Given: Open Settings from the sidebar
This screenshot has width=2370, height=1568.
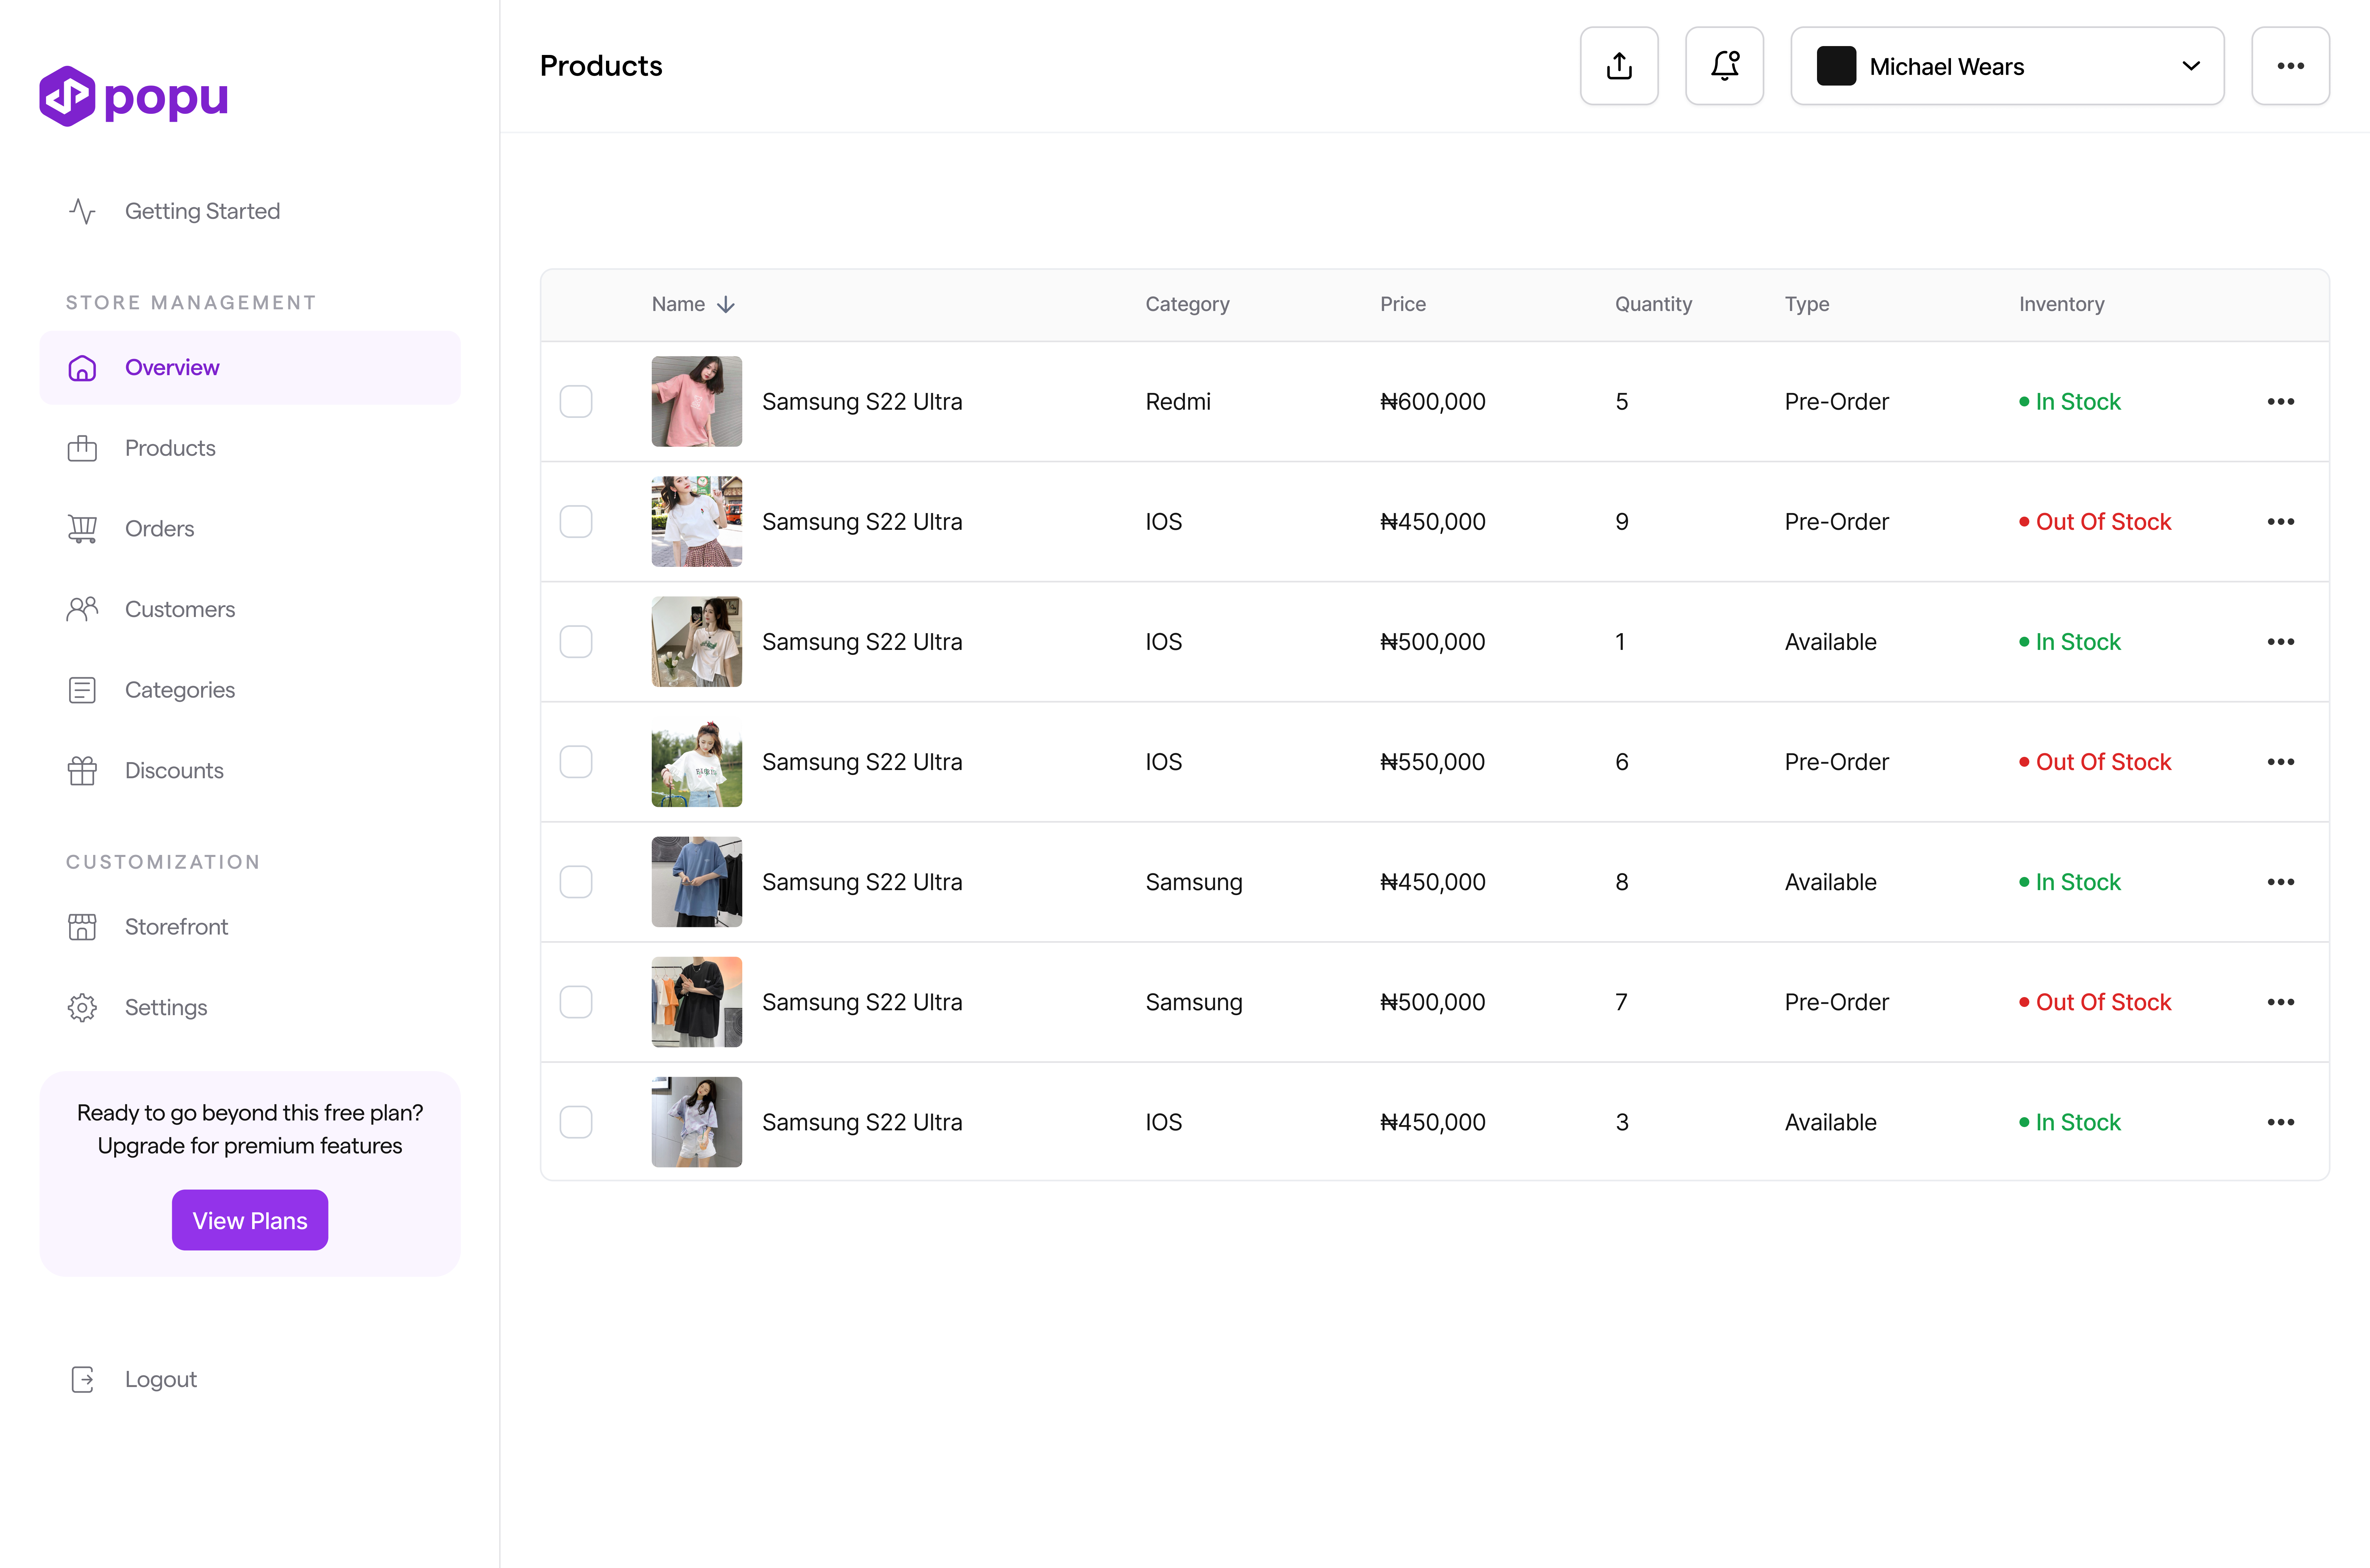Looking at the screenshot, I should pyautogui.click(x=250, y=1007).
